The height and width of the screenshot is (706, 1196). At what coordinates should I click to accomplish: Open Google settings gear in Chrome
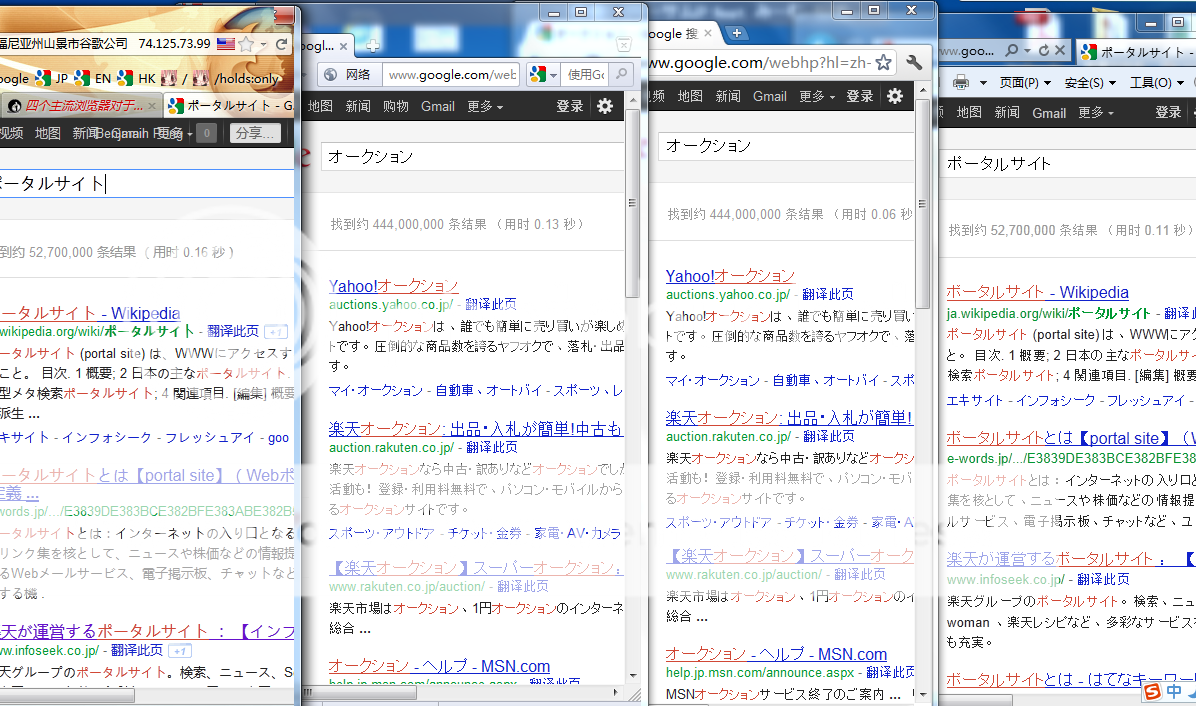pos(895,96)
